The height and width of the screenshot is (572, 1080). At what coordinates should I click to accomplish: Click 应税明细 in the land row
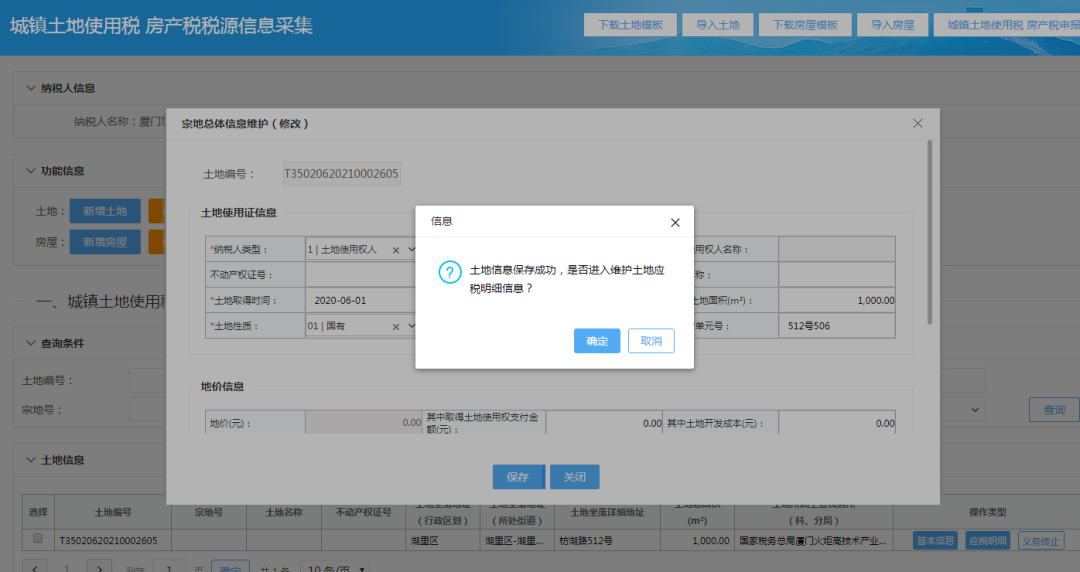point(988,541)
